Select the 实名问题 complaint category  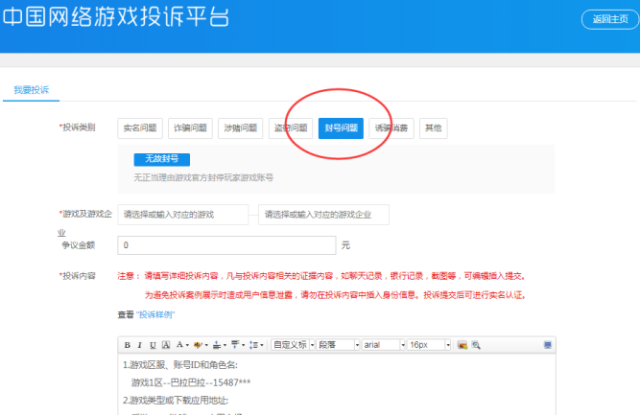click(139, 128)
